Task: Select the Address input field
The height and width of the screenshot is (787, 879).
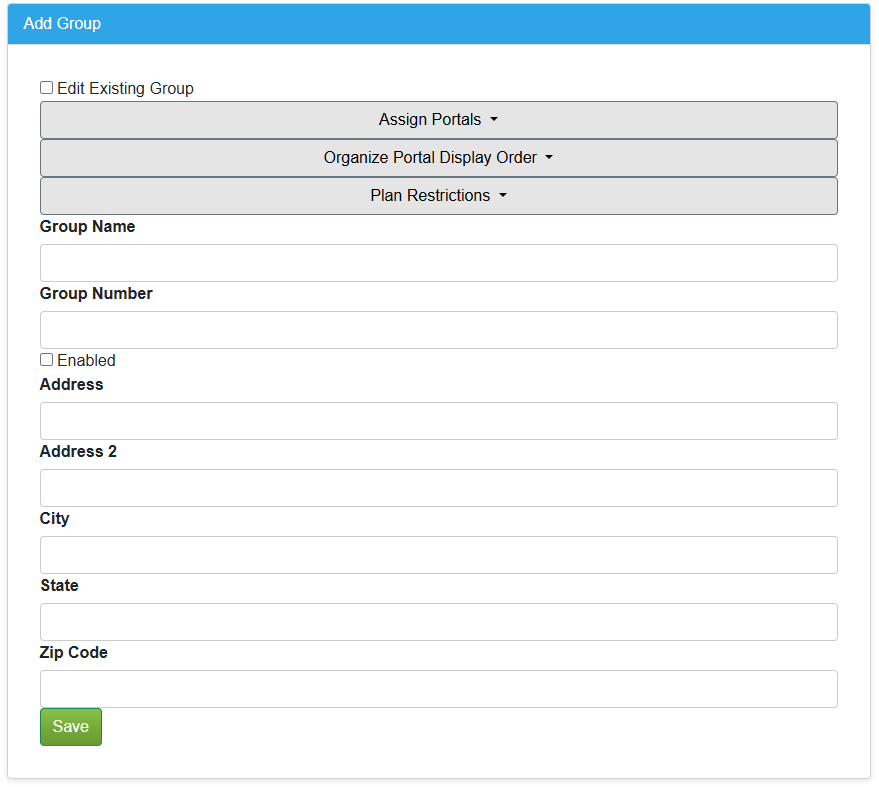Action: click(438, 421)
